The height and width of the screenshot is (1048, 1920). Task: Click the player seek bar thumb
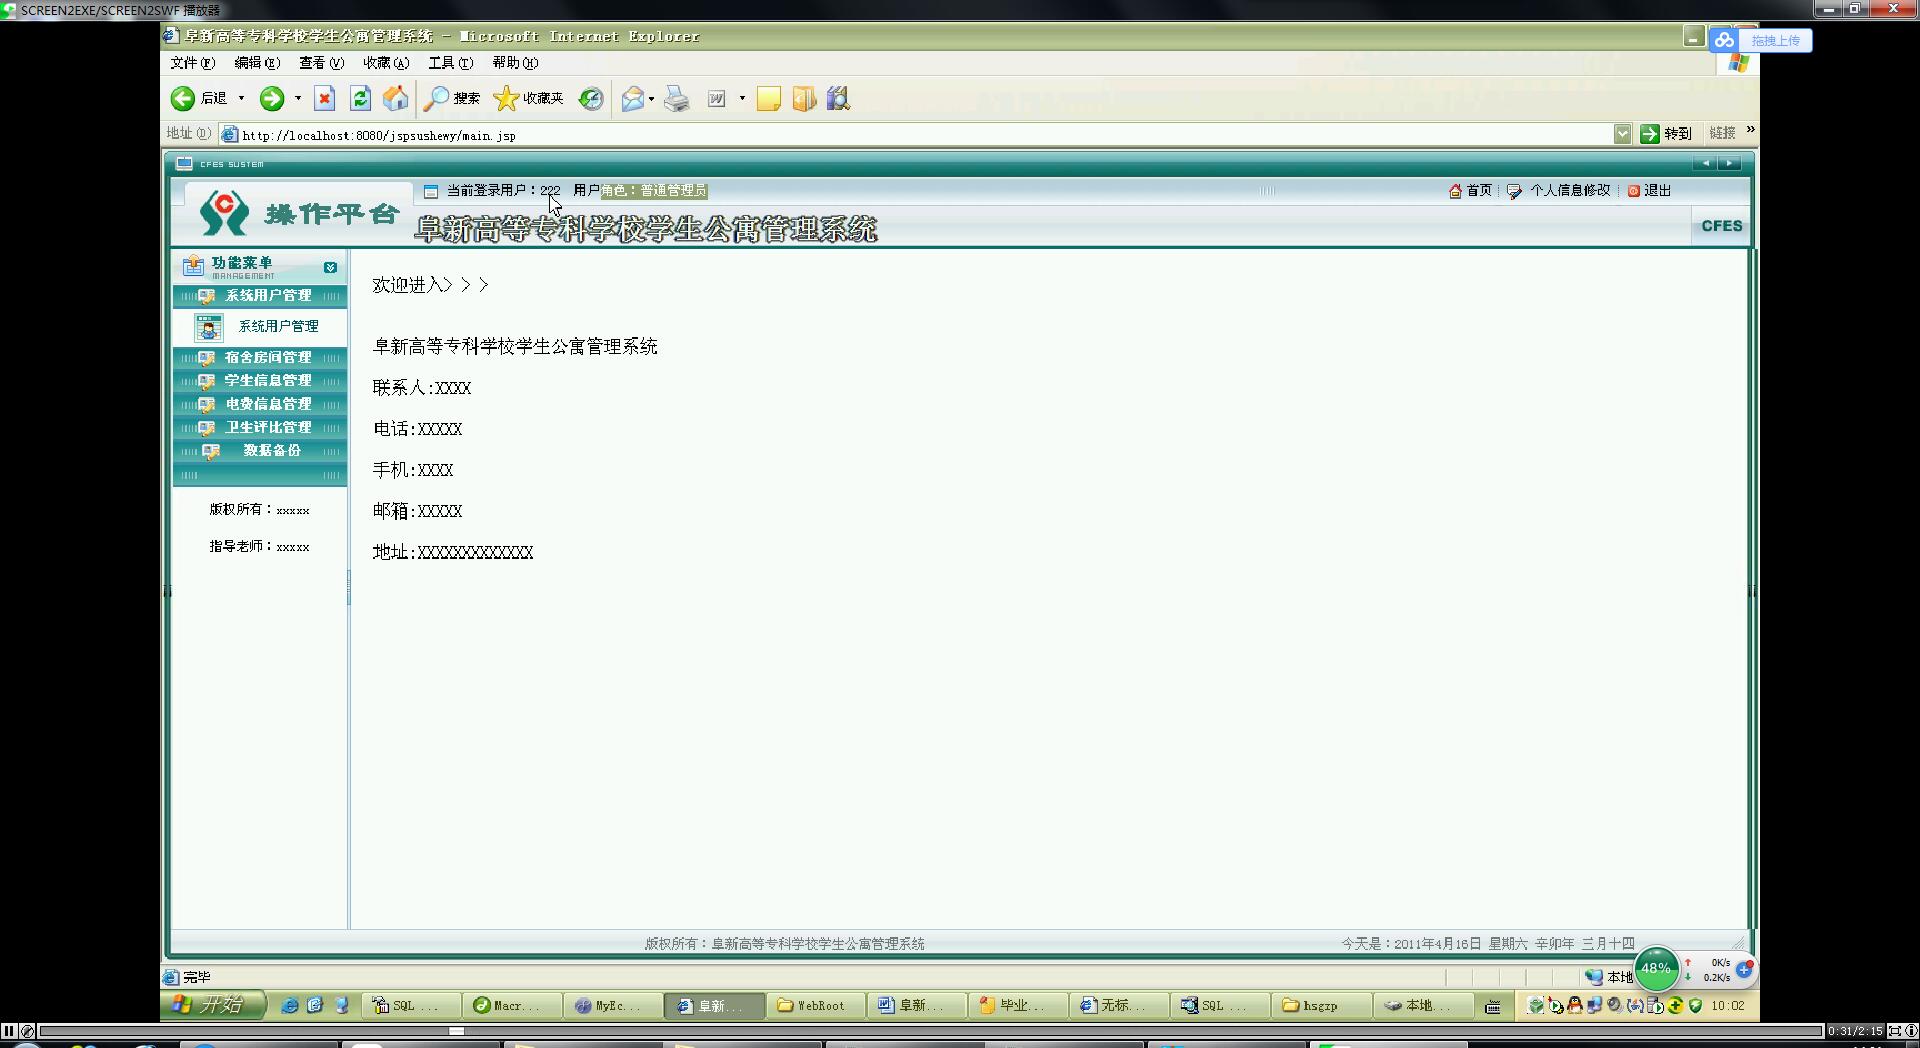point(456,1031)
